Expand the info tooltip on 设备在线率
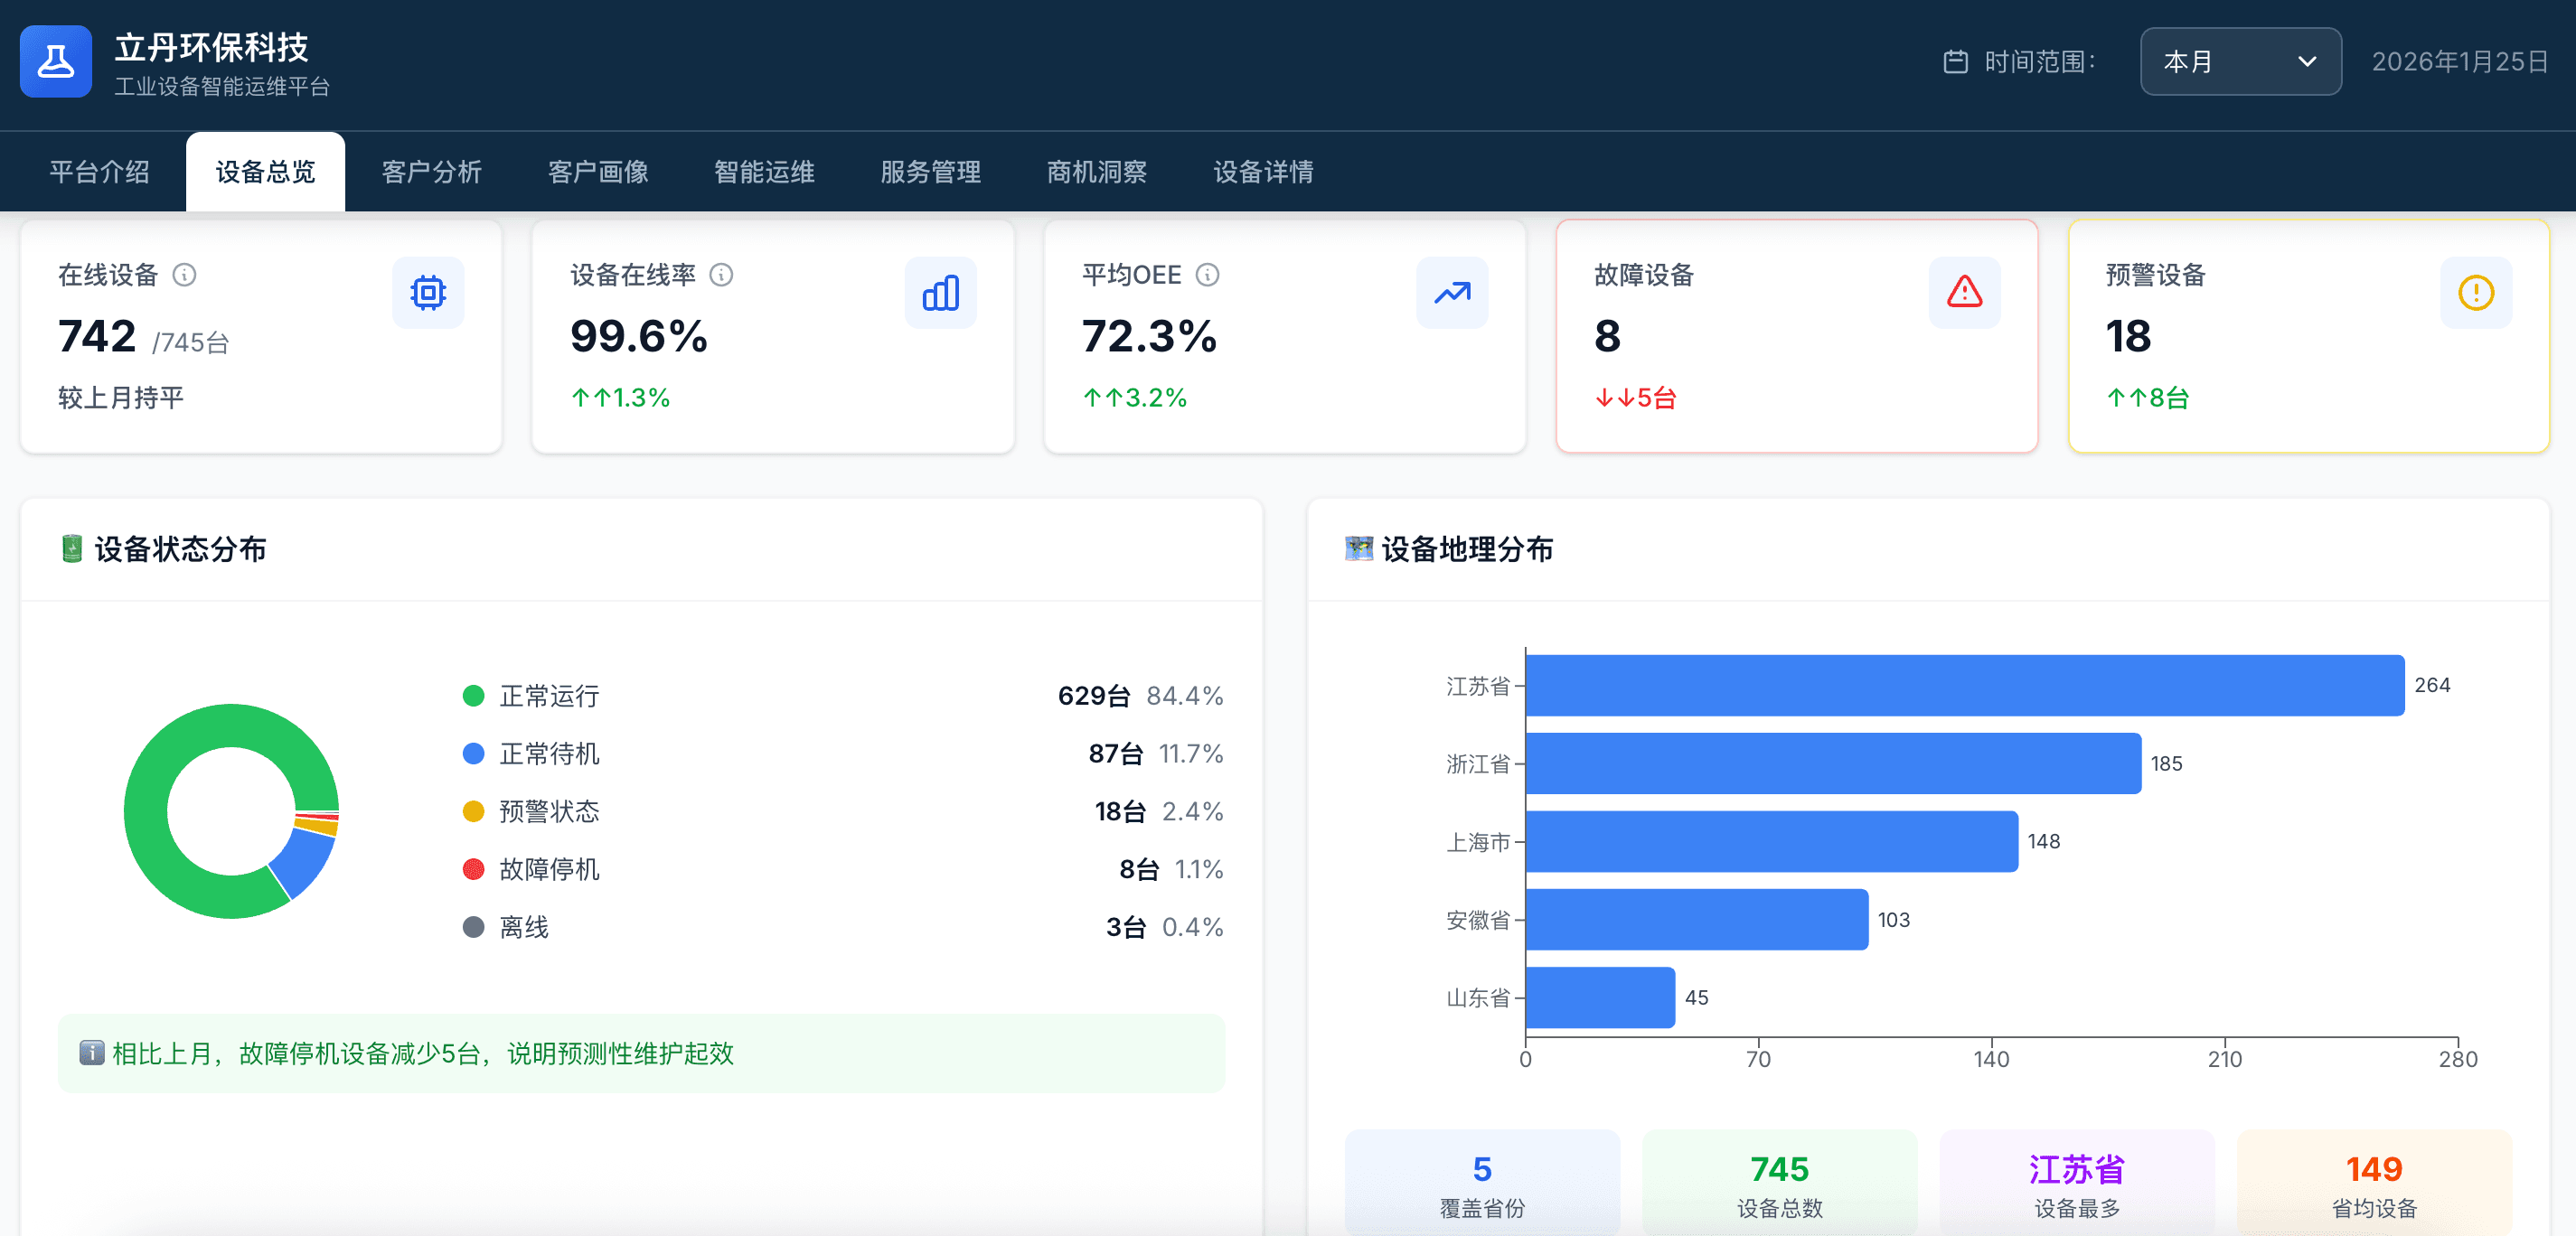Viewport: 2576px width, 1236px height. [x=723, y=275]
